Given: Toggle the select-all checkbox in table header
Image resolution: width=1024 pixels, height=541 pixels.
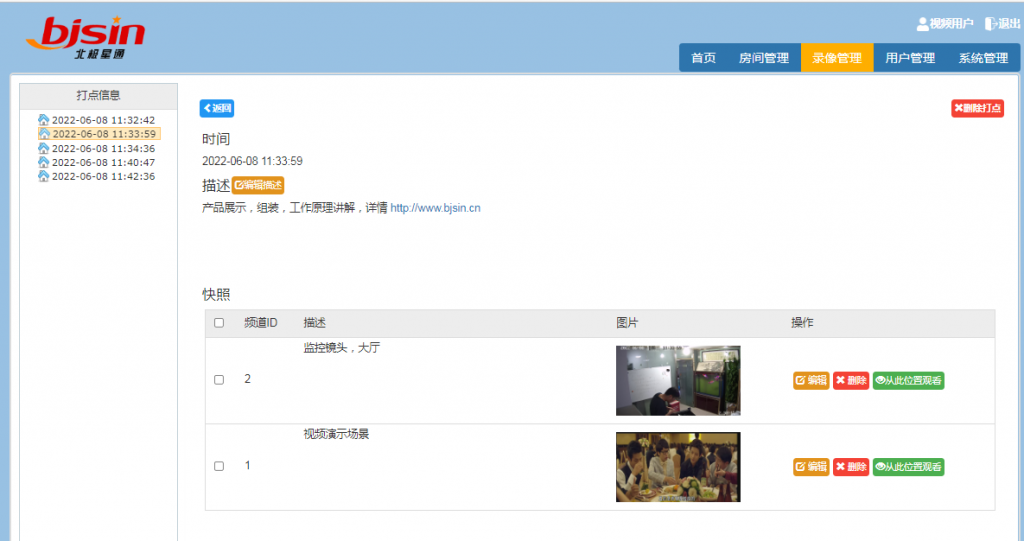Looking at the screenshot, I should 219,323.
